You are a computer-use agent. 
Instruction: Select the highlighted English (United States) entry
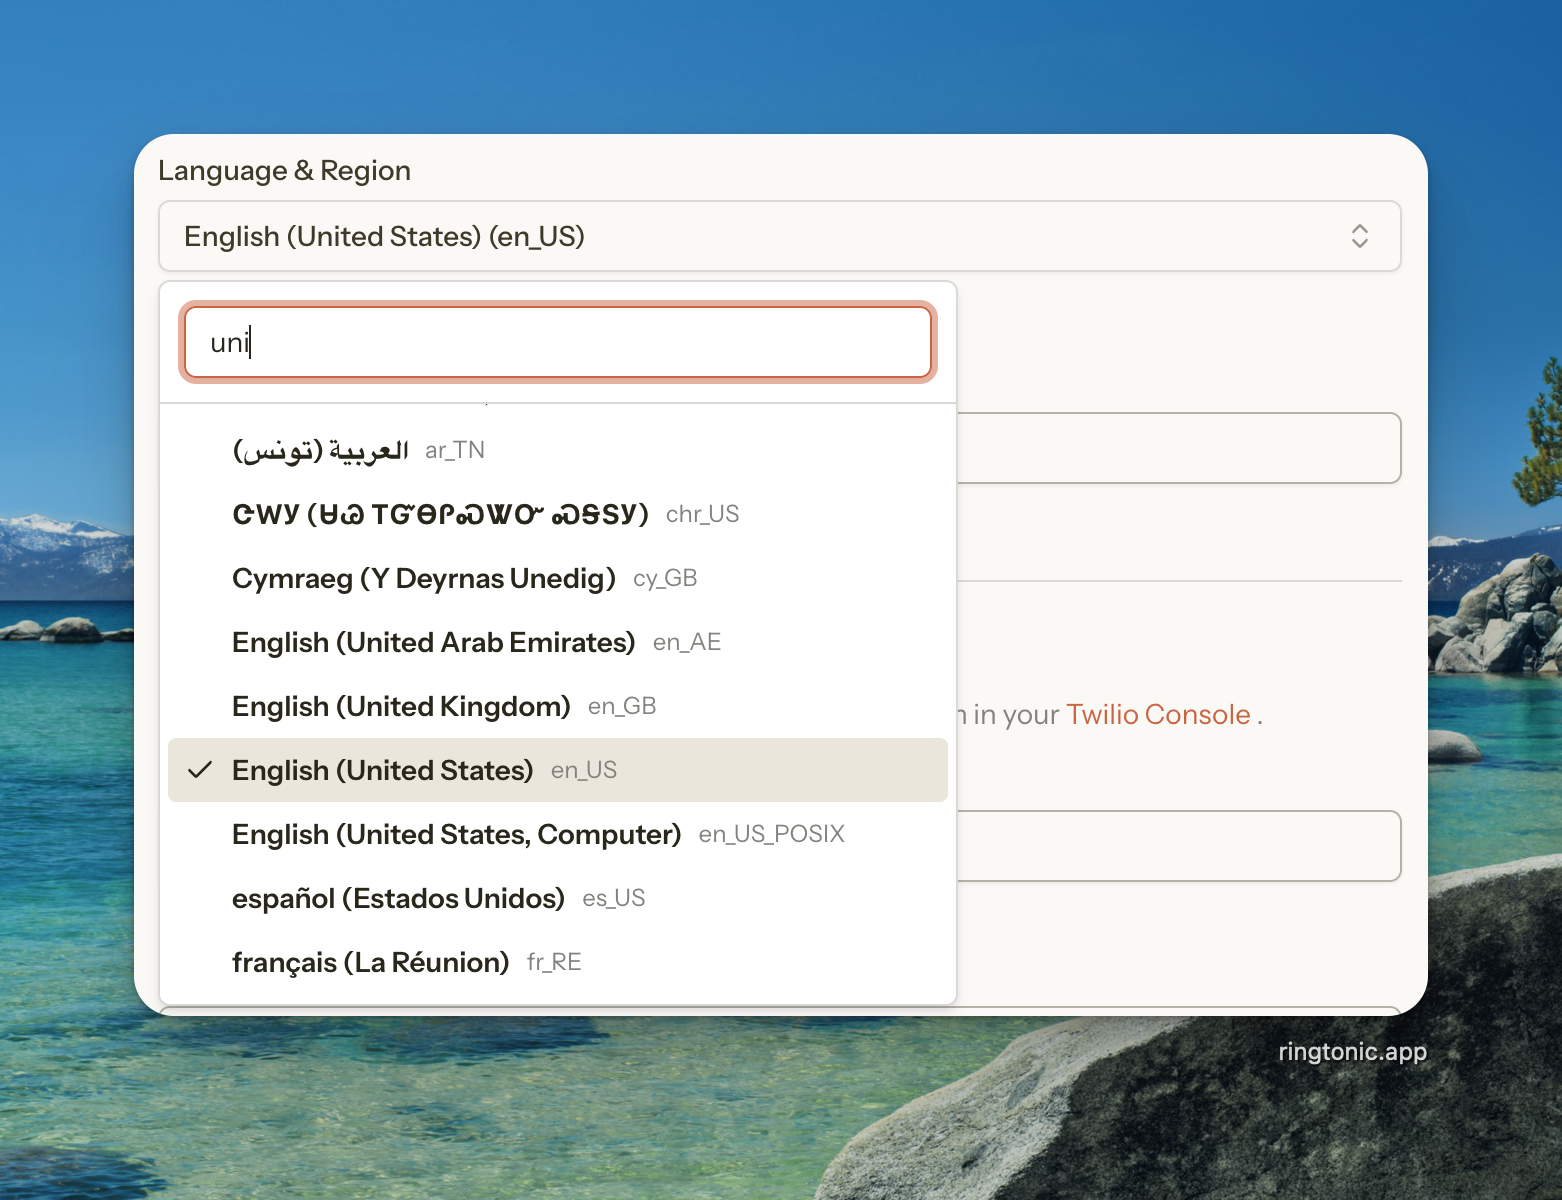(x=382, y=770)
